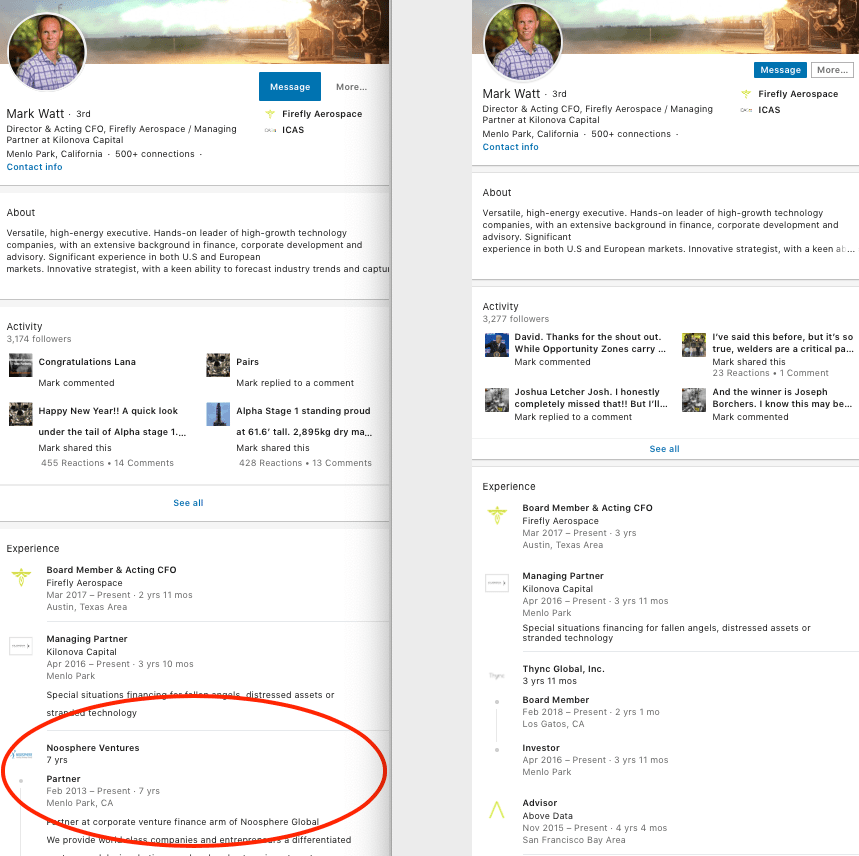Open Kilonova Capital logo in right Experience section
This screenshot has height=856, width=859.
click(x=497, y=583)
